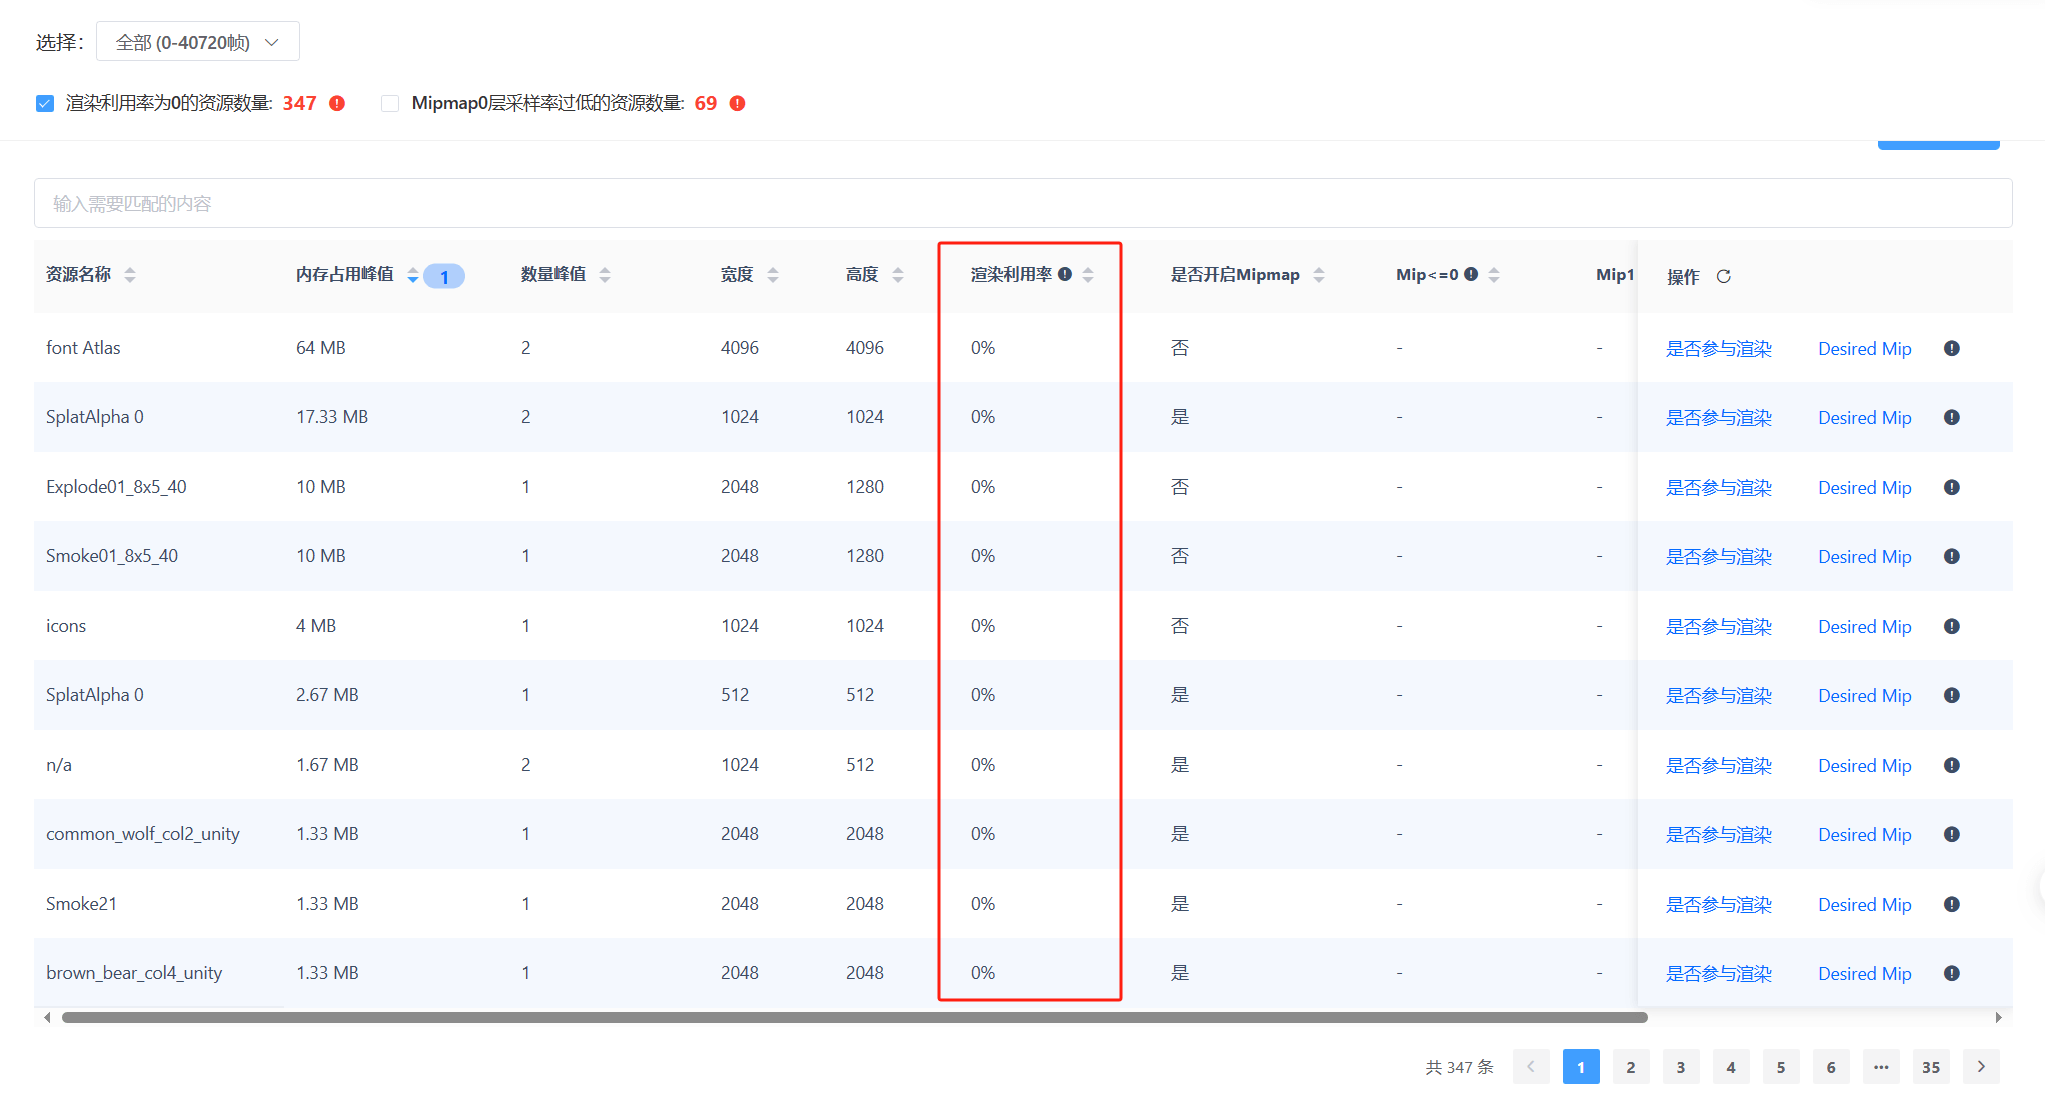This screenshot has height=1100, width=2045.
Task: Sort table by 资源名称 column
Action: coord(130,275)
